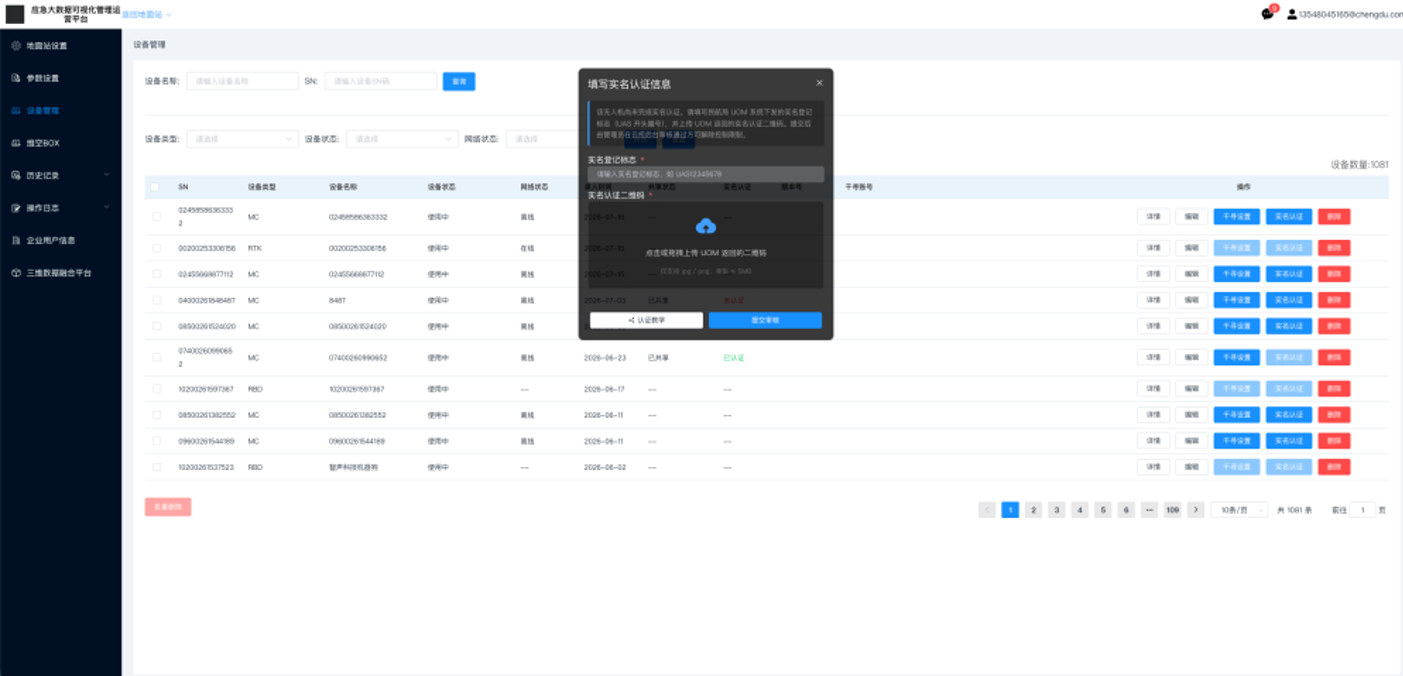
Task: Go to page 3
Action: (1056, 510)
